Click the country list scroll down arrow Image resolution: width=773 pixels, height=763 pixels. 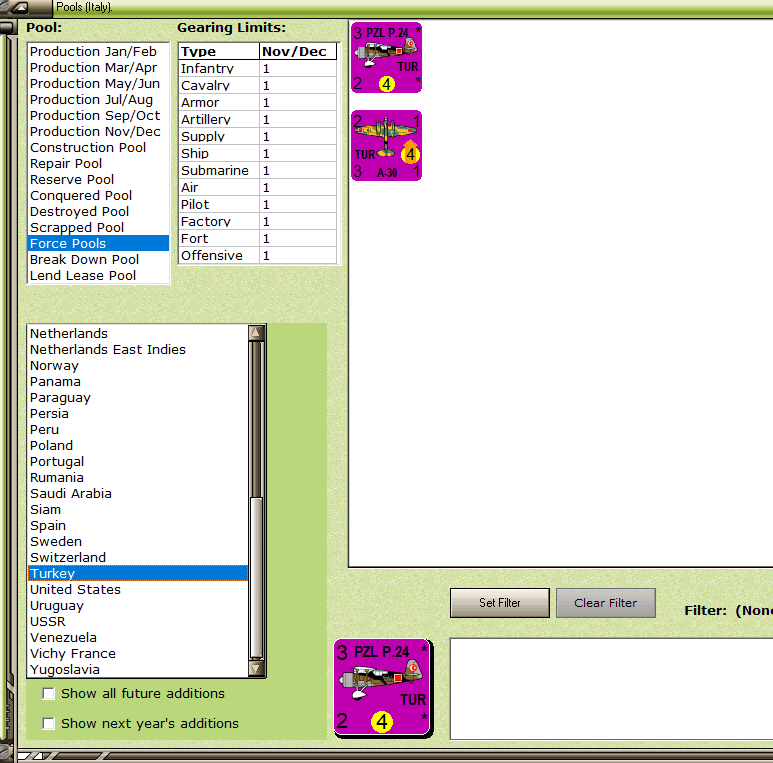[x=256, y=668]
